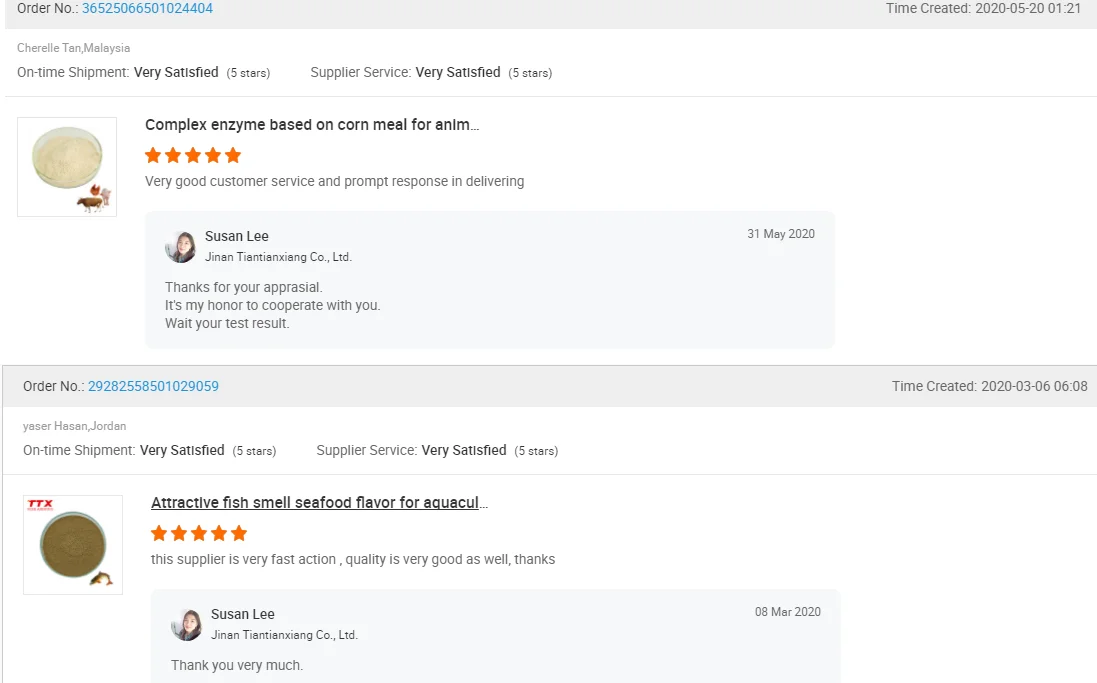
Task: Select Susan Lee name in the 08 Mar reply
Action: tap(243, 614)
